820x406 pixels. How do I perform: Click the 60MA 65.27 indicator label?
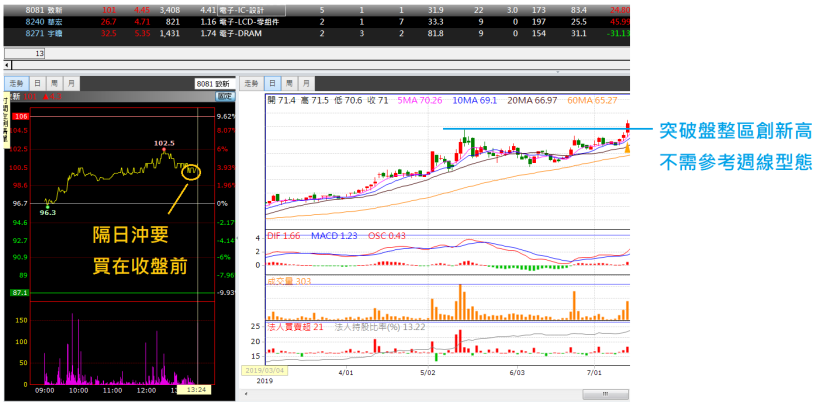pyautogui.click(x=592, y=100)
